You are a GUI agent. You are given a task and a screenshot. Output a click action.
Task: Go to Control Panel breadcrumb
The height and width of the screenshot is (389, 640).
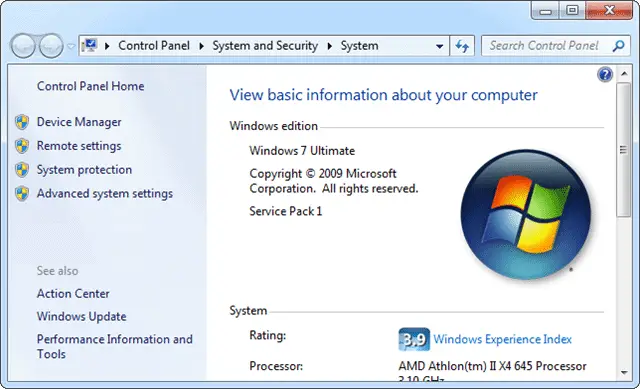click(154, 46)
